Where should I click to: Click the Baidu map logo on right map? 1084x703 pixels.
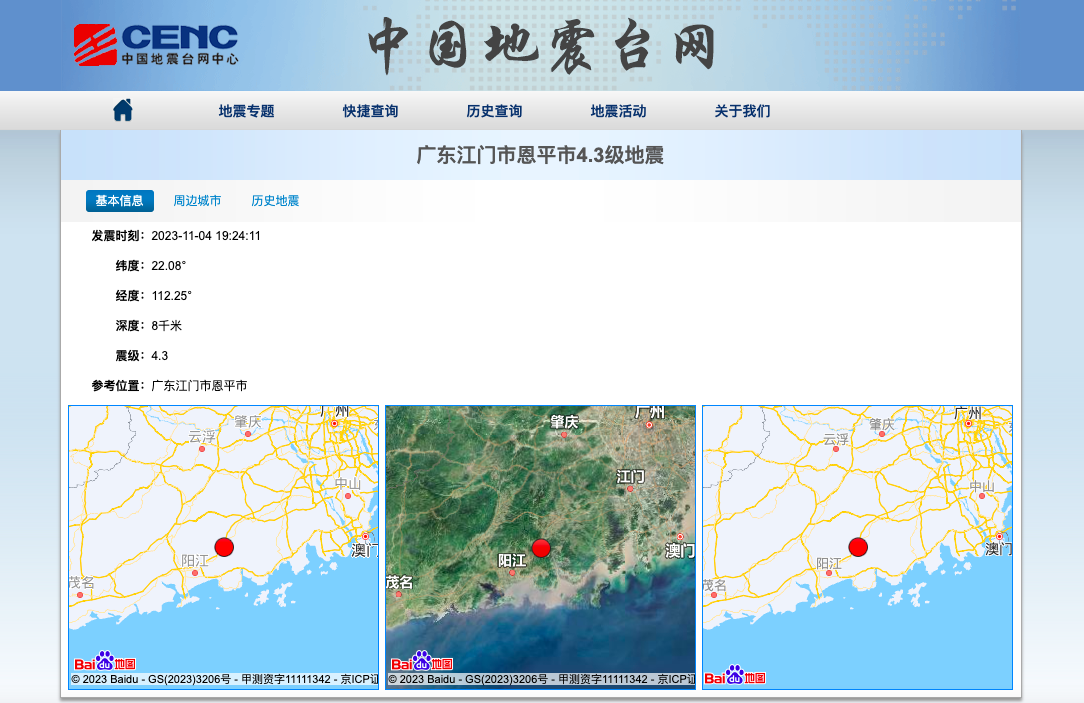point(735,677)
